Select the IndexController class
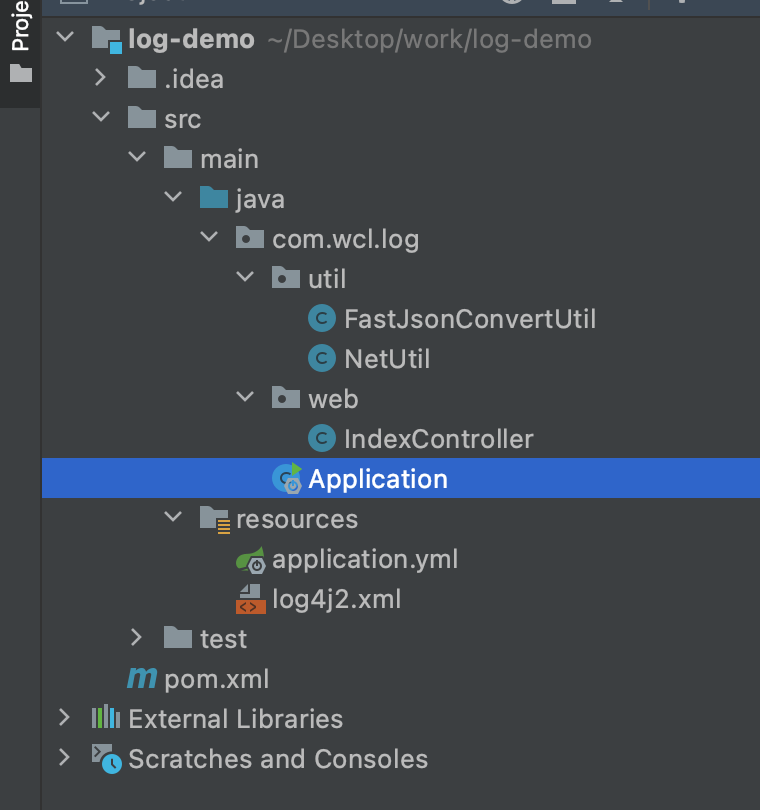Screen dimensions: 760x810 438,438
